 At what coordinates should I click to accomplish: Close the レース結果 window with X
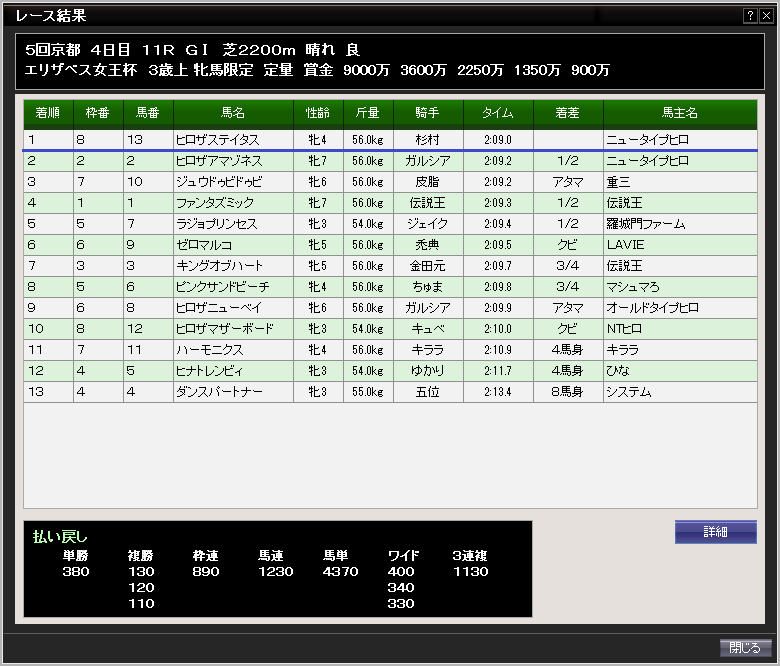pos(766,16)
